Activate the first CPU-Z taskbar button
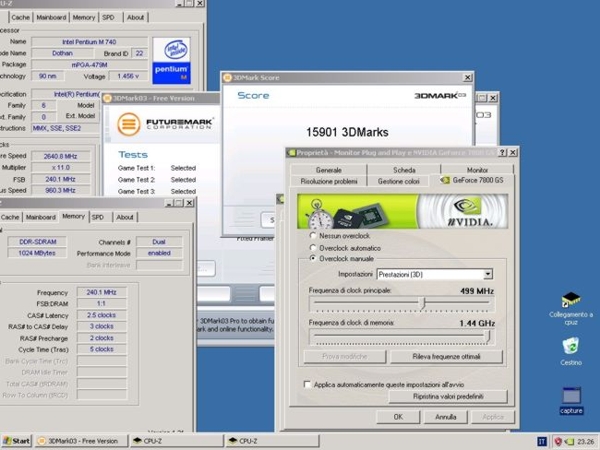The width and height of the screenshot is (600, 450). tap(176, 441)
